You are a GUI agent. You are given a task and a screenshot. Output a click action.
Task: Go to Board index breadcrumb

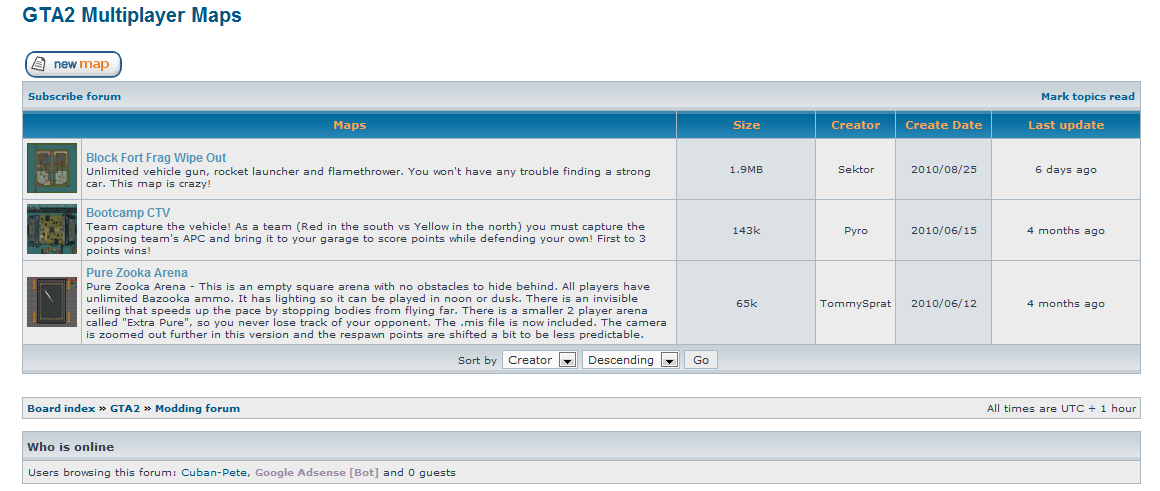pos(61,408)
